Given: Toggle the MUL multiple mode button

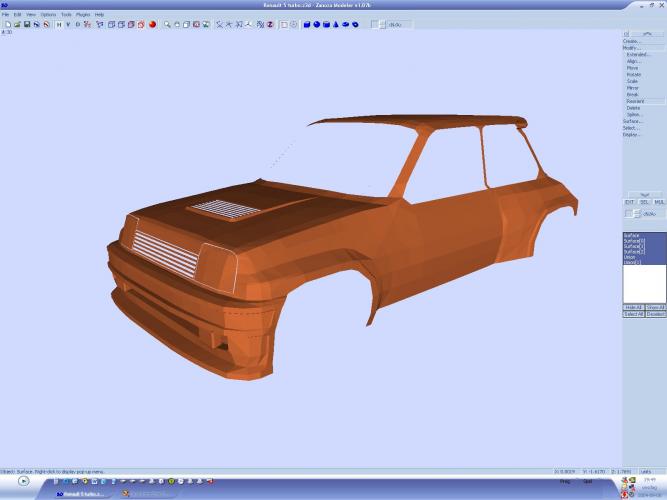Looking at the screenshot, I should click(658, 202).
